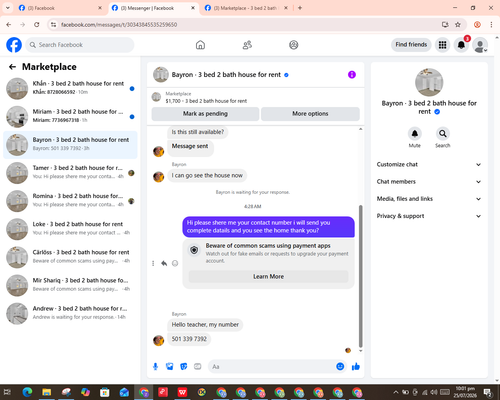Choose a GIF icon
The height and width of the screenshot is (400, 500).
[198, 367]
